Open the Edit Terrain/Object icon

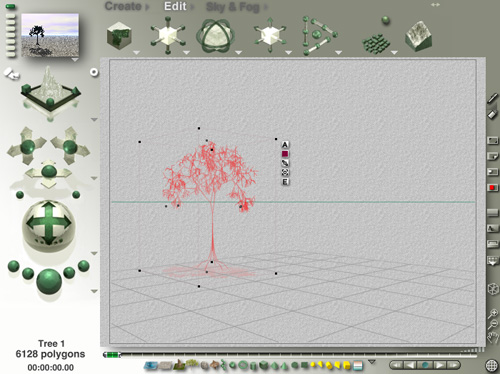[x=418, y=36]
